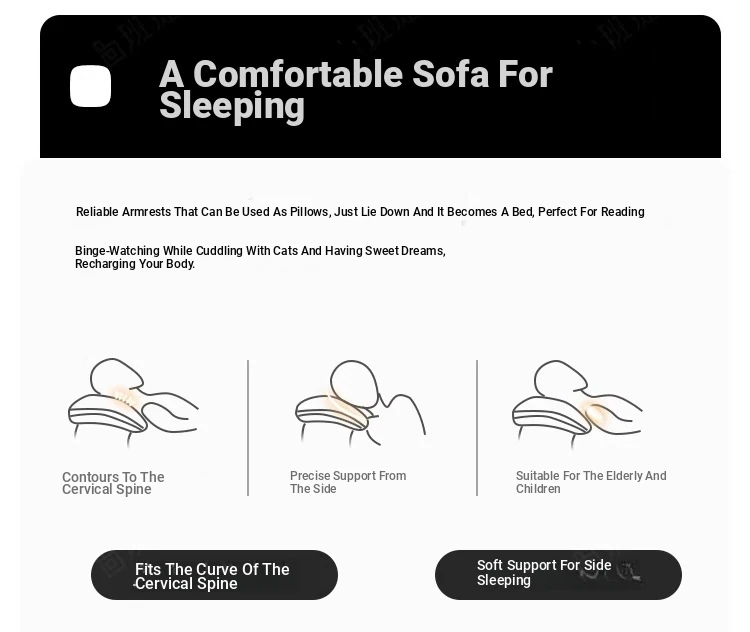Click the orange neck highlight in left illustration
Image resolution: width=750 pixels, height=632 pixels.
pyautogui.click(x=123, y=397)
